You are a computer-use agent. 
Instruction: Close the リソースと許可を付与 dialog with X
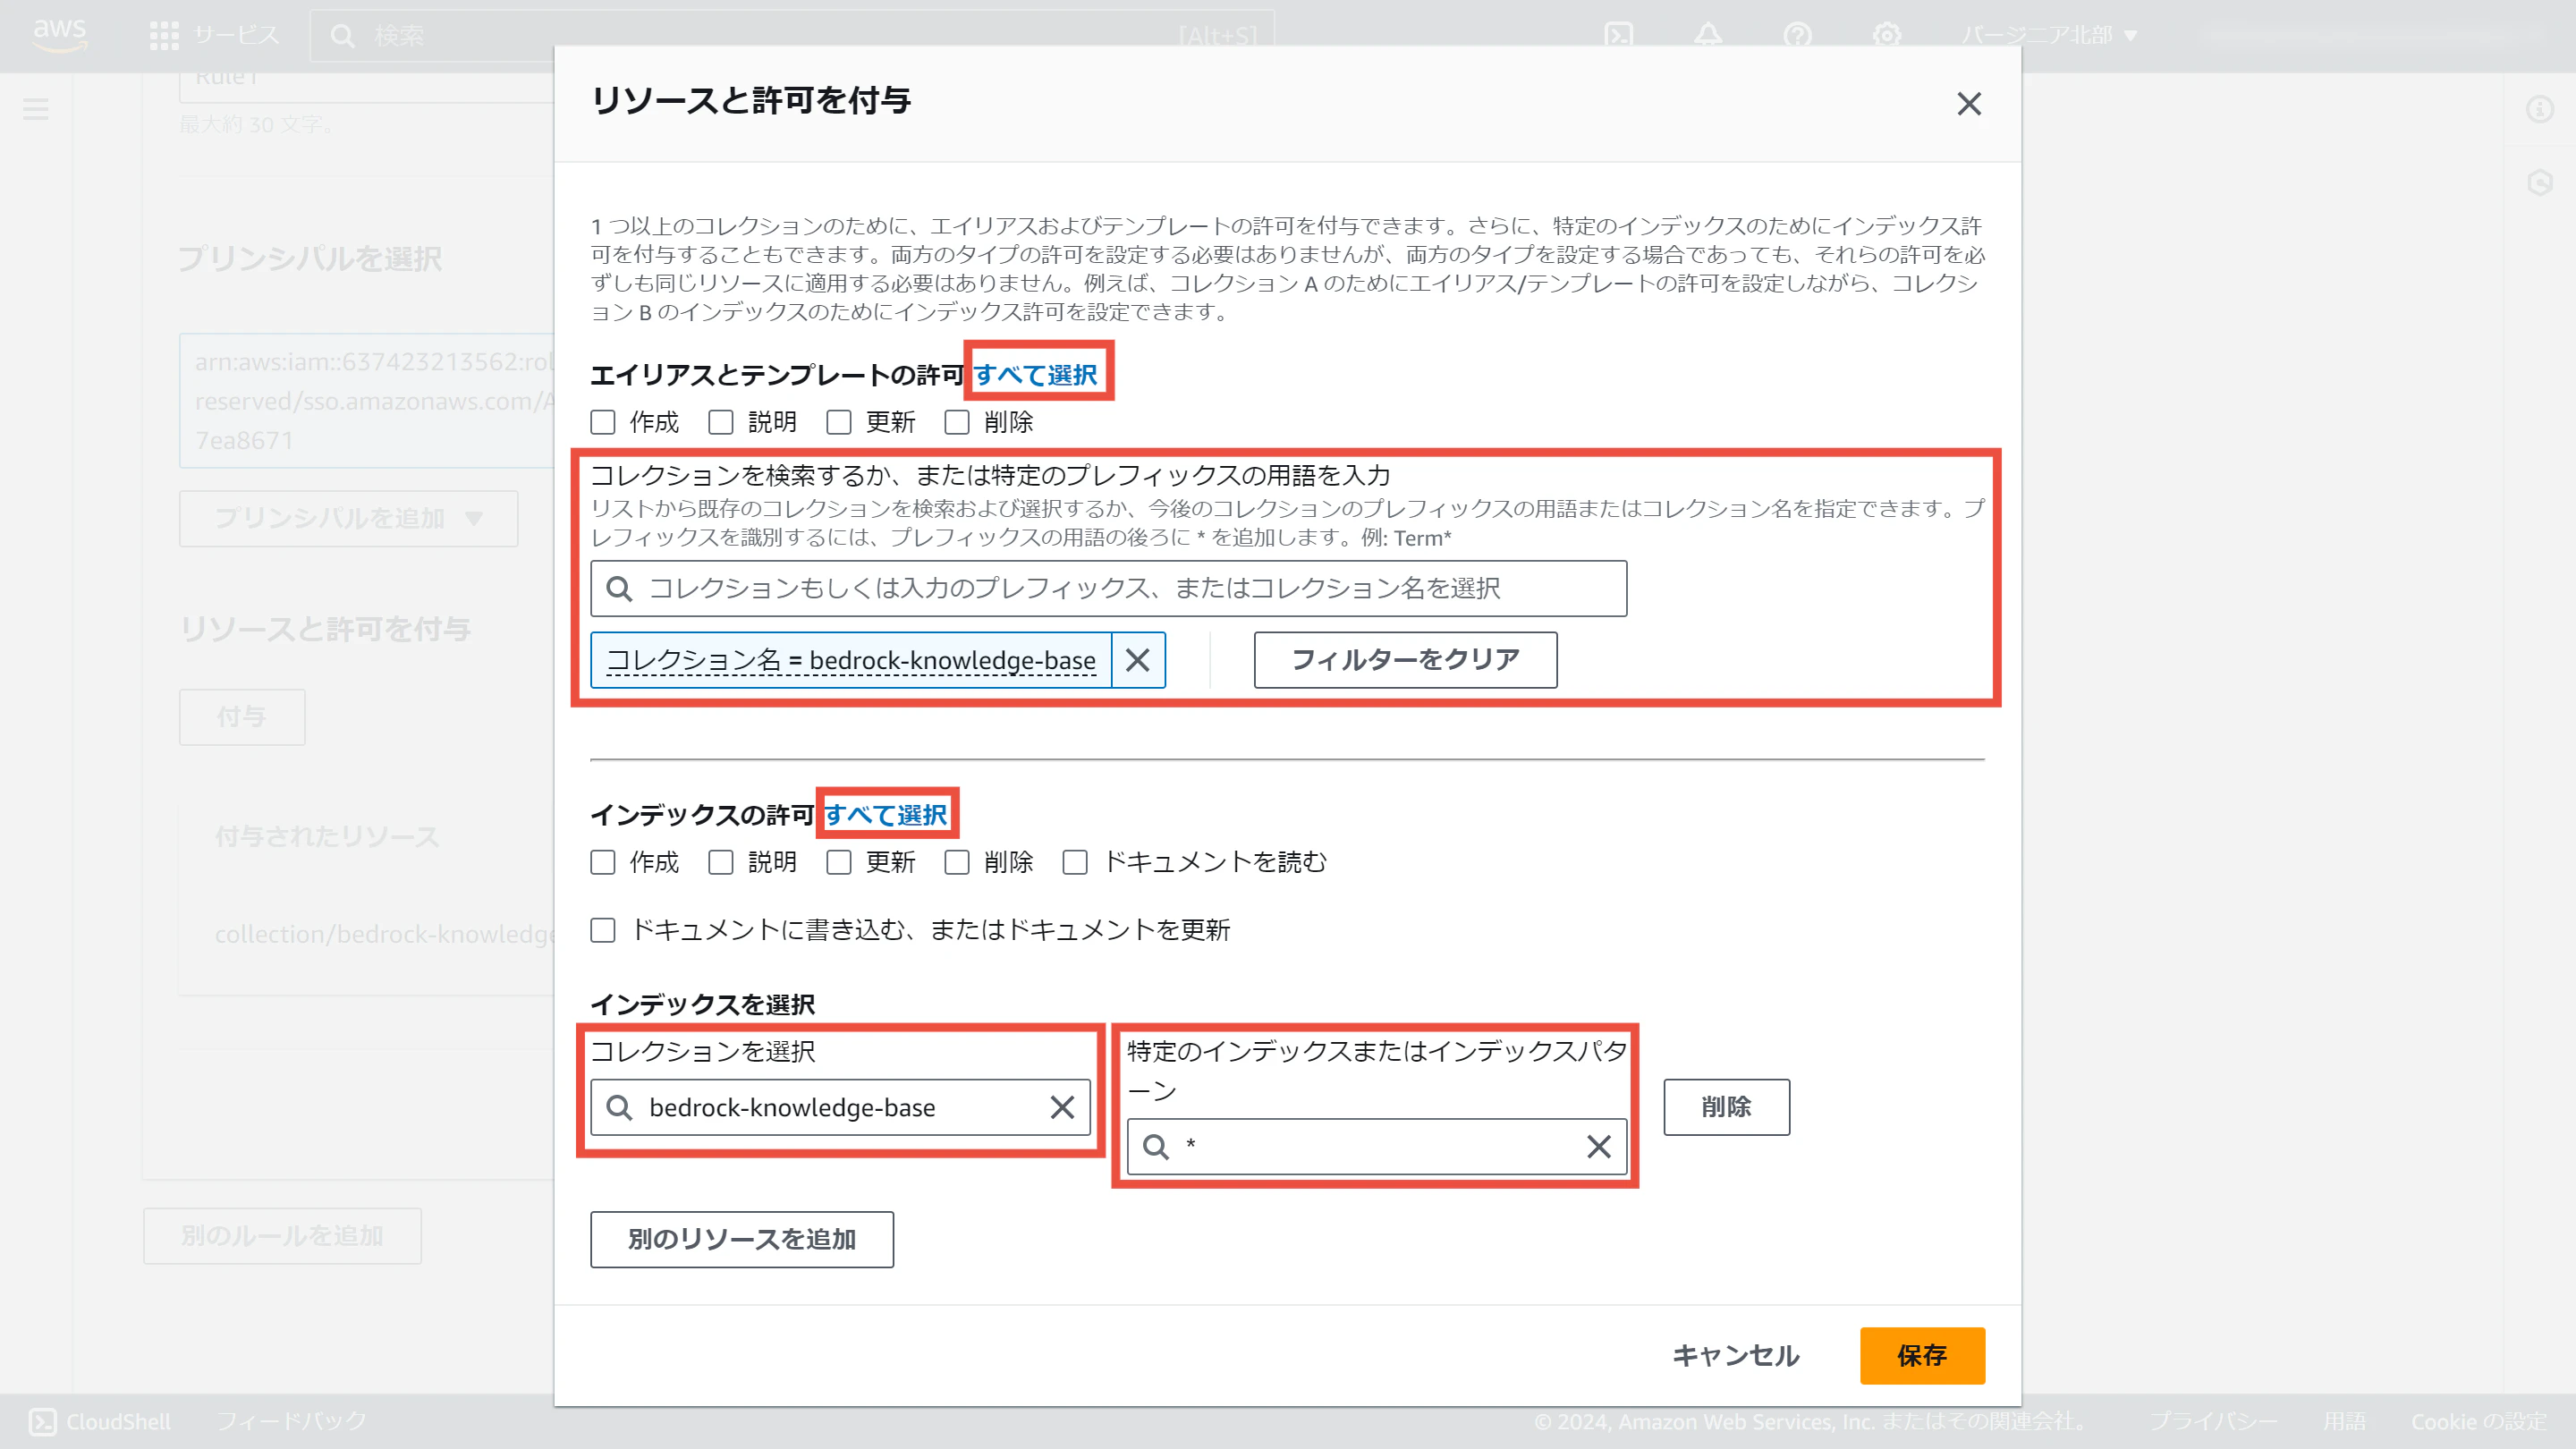click(1968, 104)
